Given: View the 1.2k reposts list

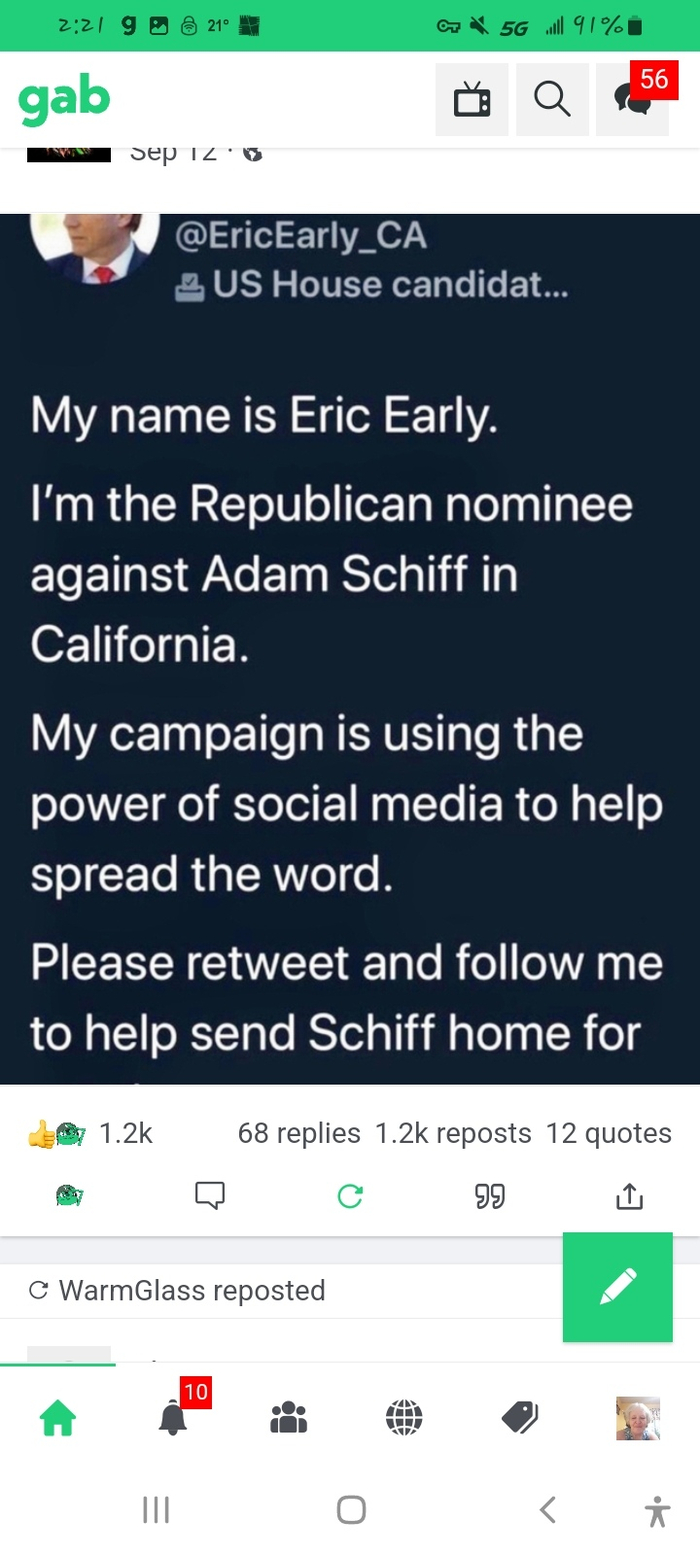Looking at the screenshot, I should (x=453, y=1133).
